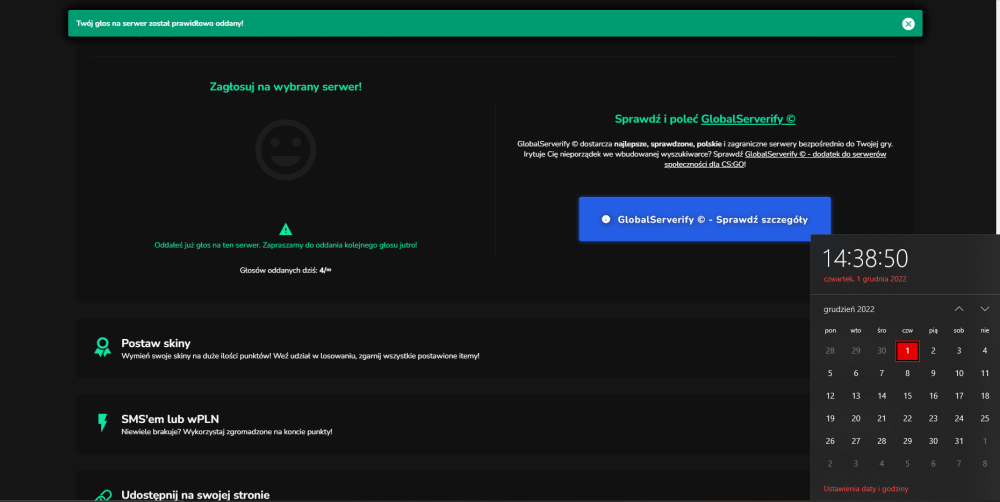
Task: Click the green warning triangle icon
Action: click(x=286, y=229)
